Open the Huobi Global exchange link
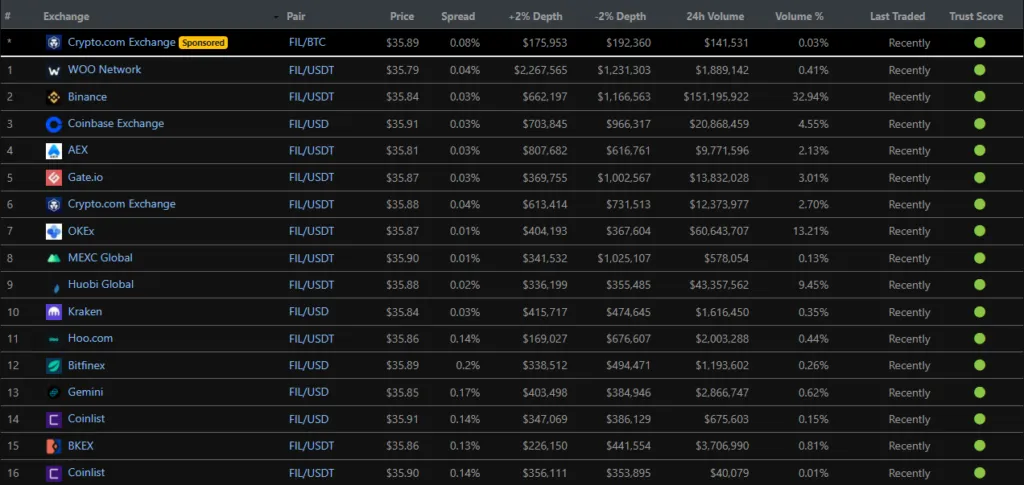1024x485 pixels. (101, 285)
